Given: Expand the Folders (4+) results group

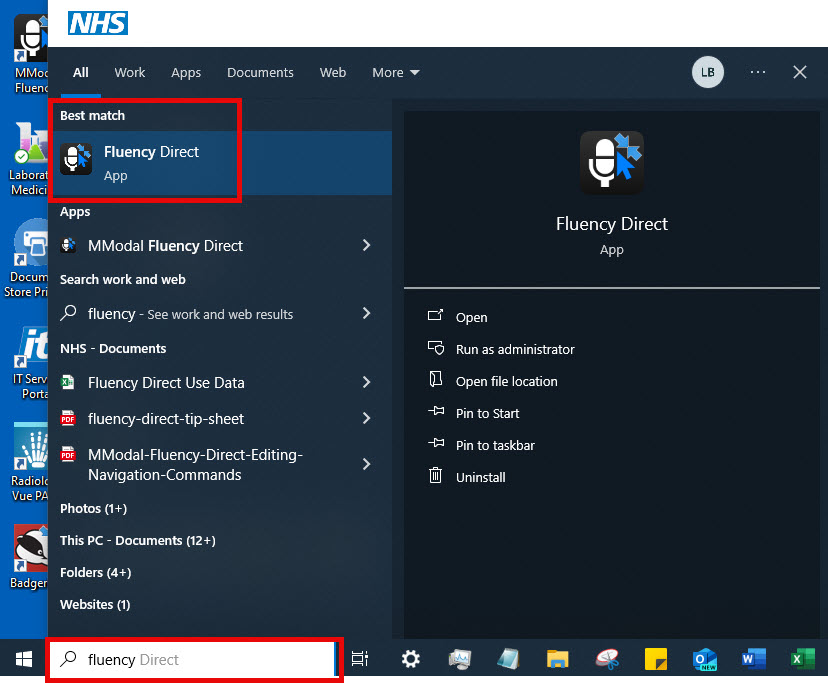Looking at the screenshot, I should (96, 573).
